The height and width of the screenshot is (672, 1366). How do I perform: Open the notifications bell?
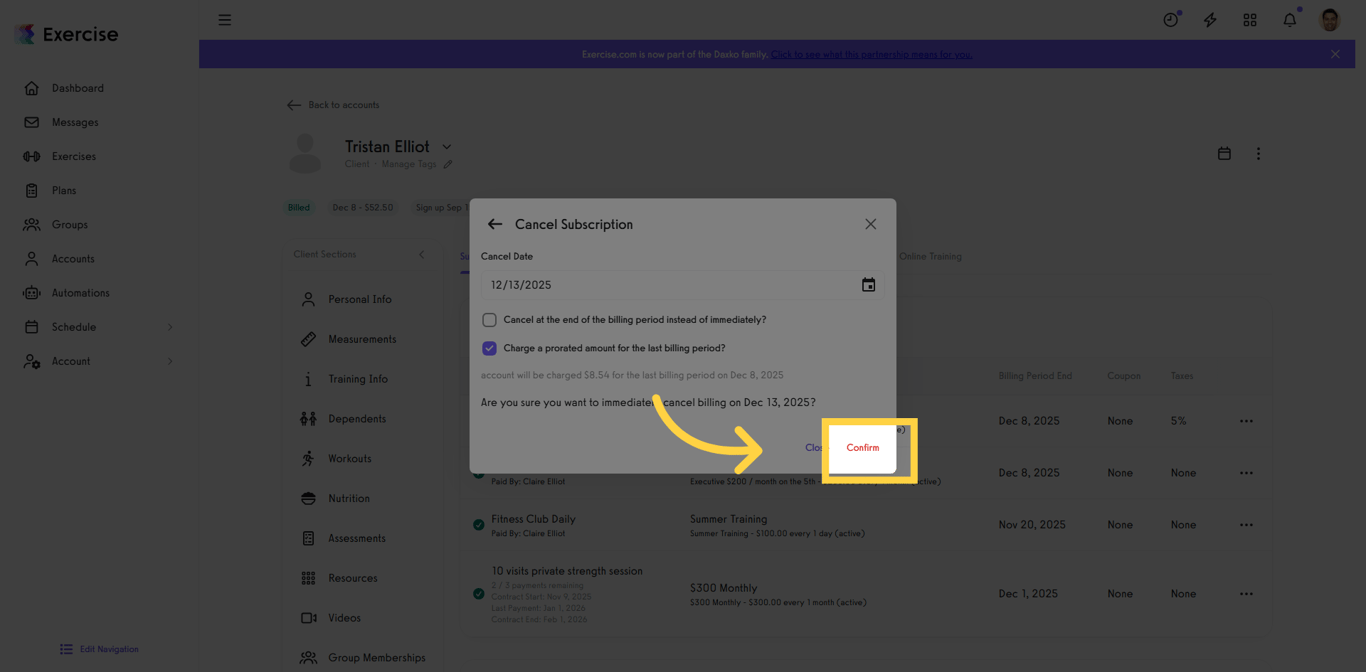[1290, 20]
